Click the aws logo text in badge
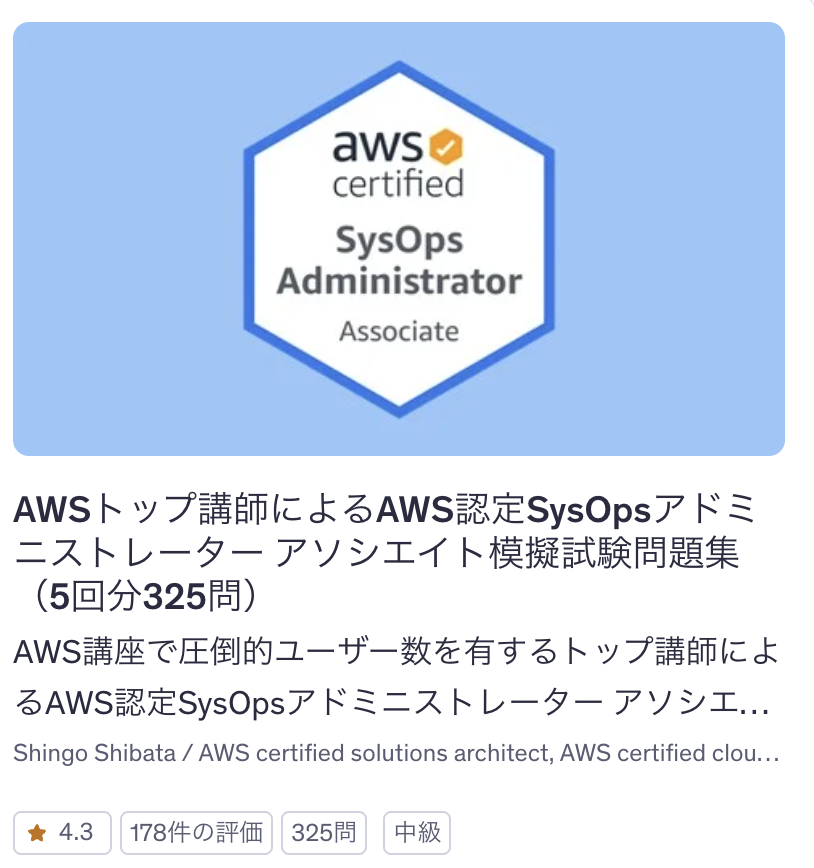 pos(379,149)
